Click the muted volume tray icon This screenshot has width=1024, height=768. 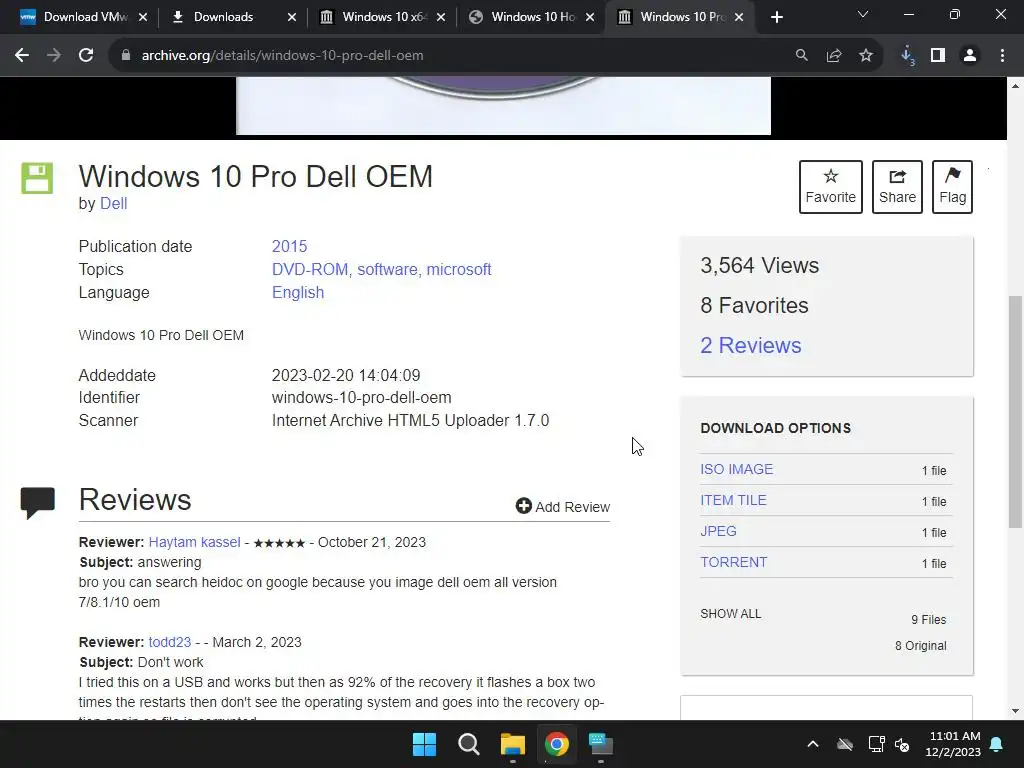903,744
